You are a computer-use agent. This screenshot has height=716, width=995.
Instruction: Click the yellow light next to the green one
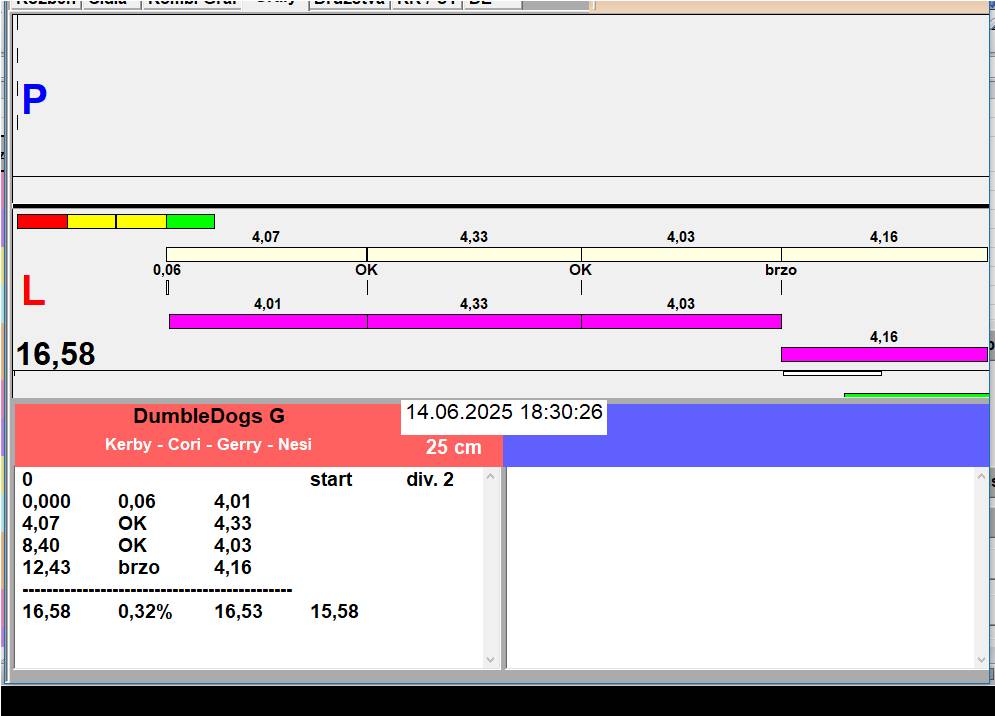click(142, 222)
